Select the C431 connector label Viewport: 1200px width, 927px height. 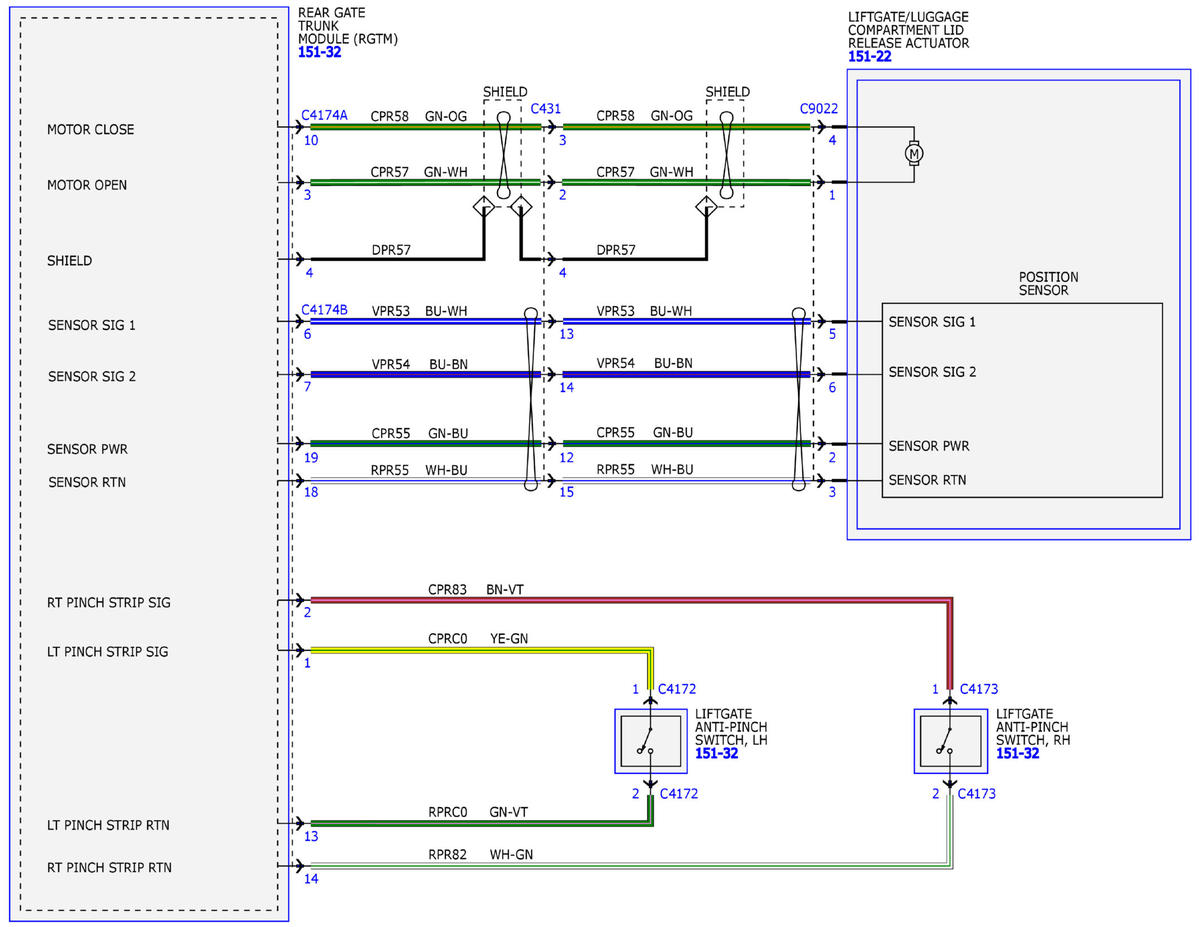[x=545, y=108]
